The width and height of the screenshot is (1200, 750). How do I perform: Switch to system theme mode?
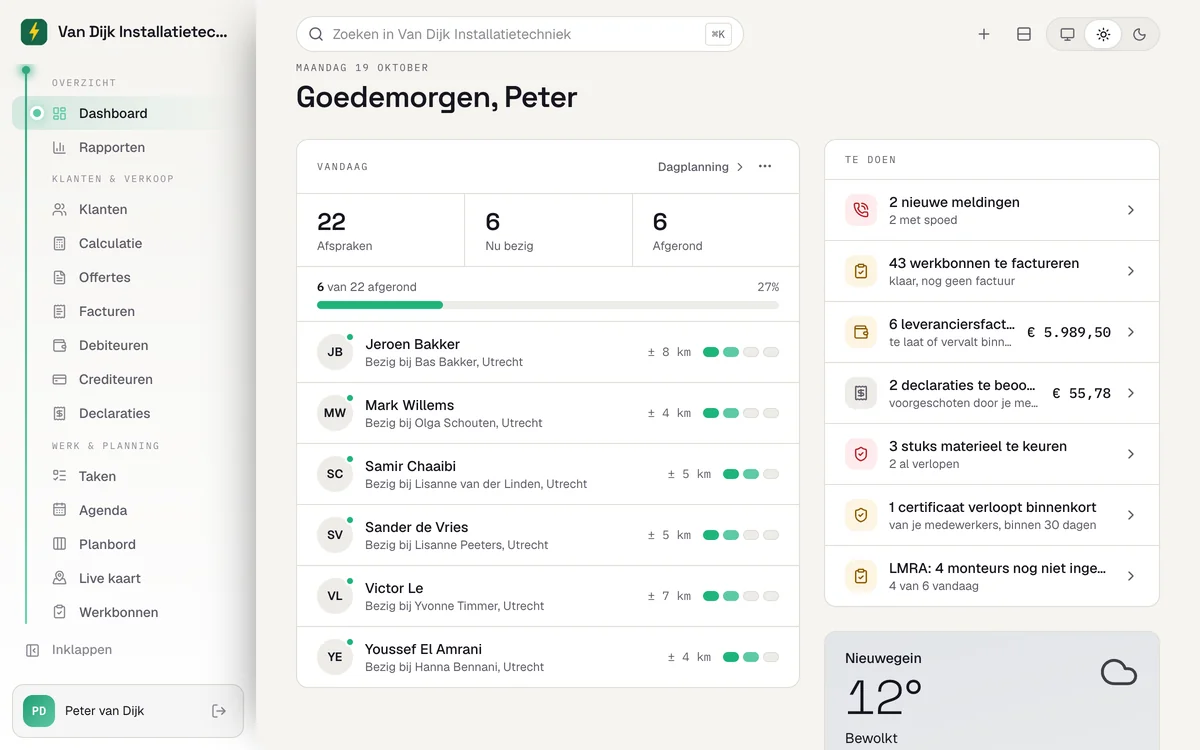1067,34
